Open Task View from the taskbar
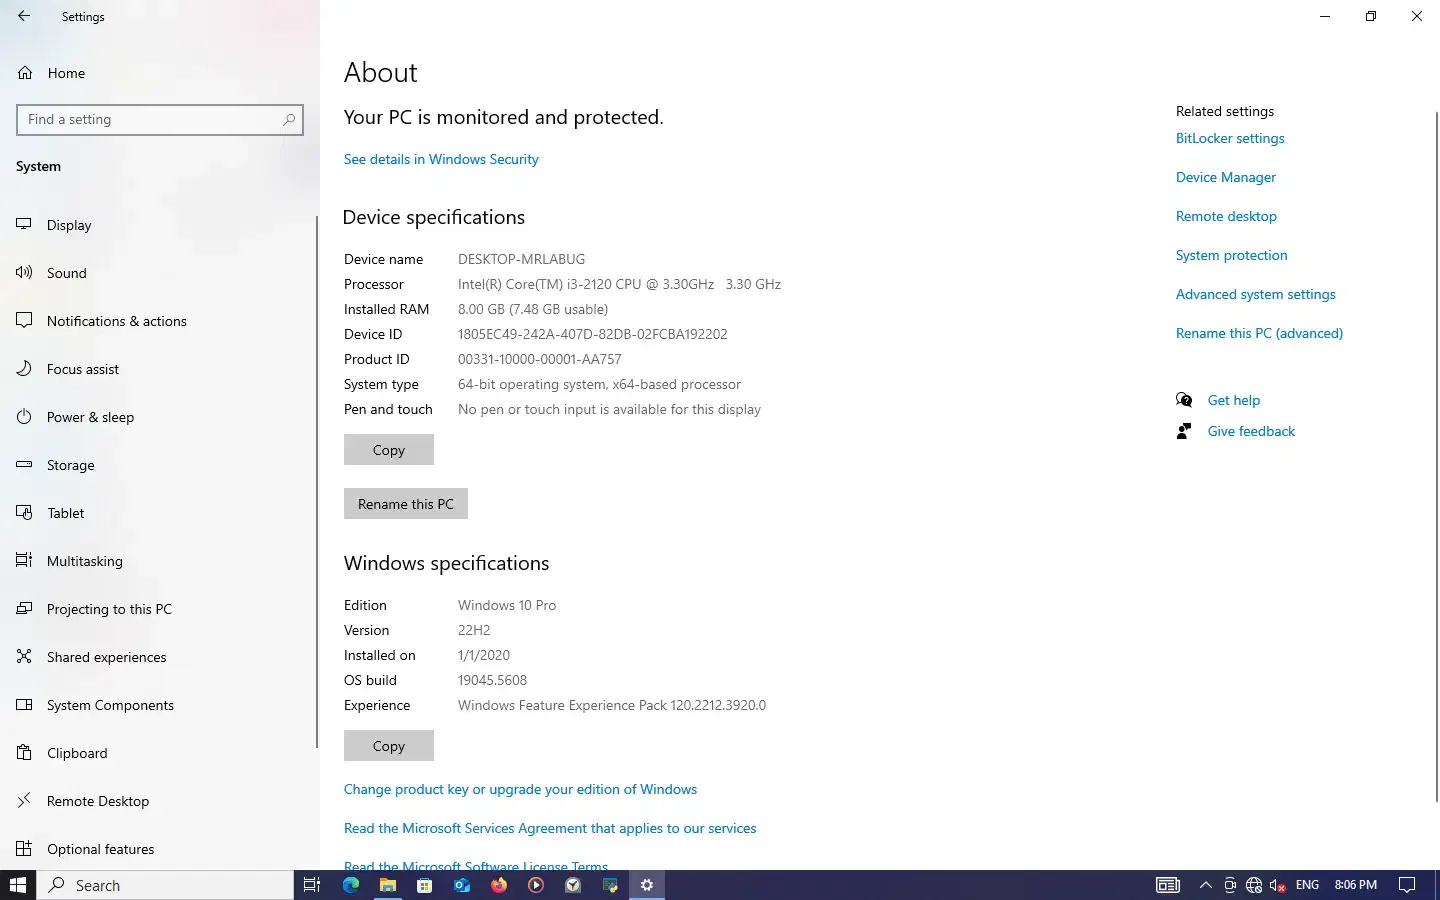 [x=312, y=885]
